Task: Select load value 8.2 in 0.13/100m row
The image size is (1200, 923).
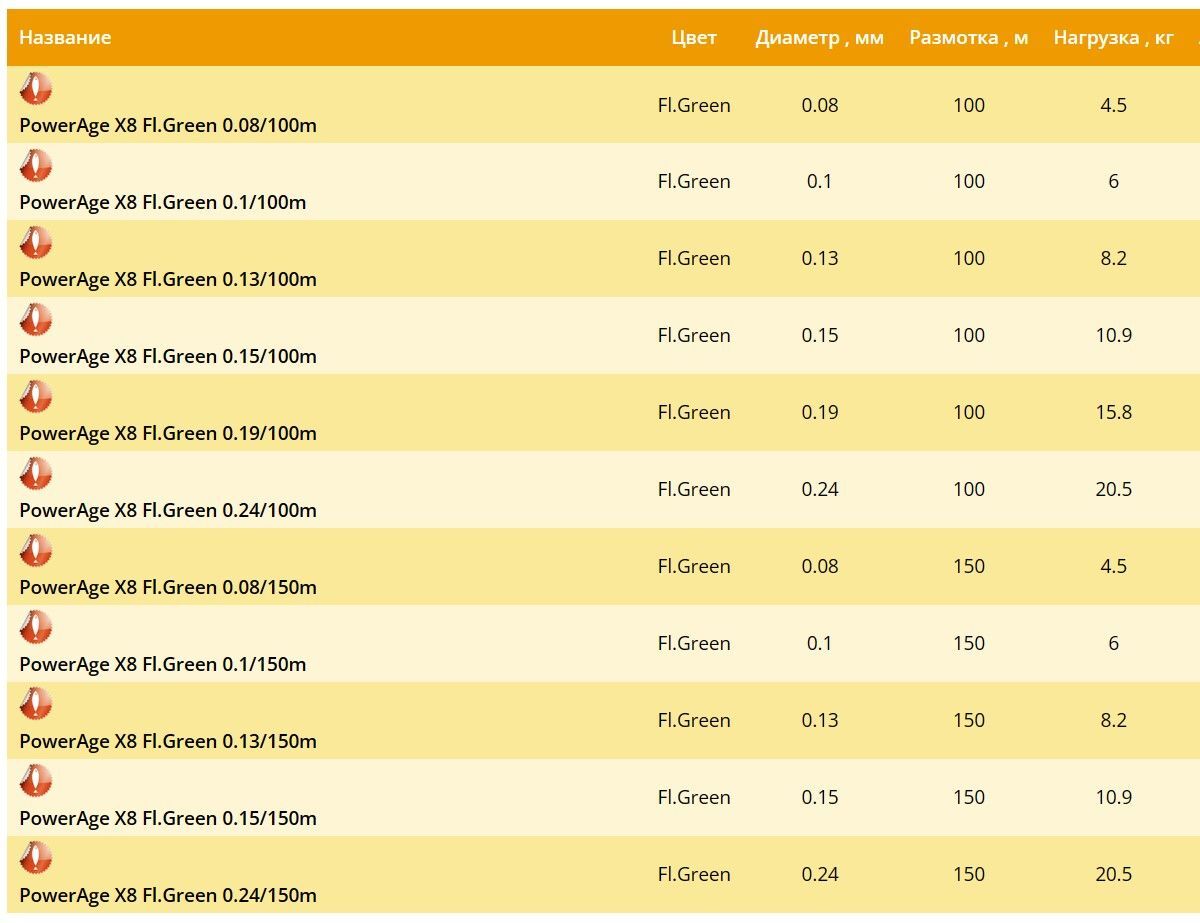Action: [x=1114, y=259]
